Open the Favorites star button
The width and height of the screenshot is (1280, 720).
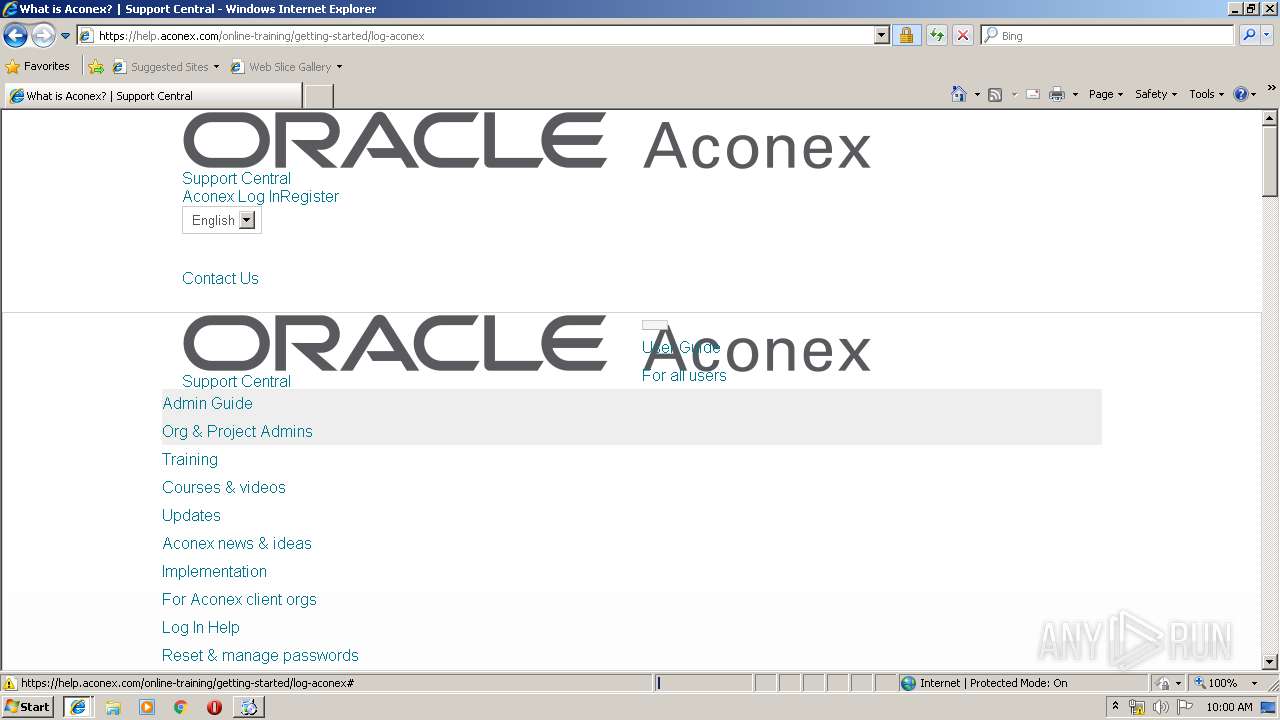coord(38,66)
